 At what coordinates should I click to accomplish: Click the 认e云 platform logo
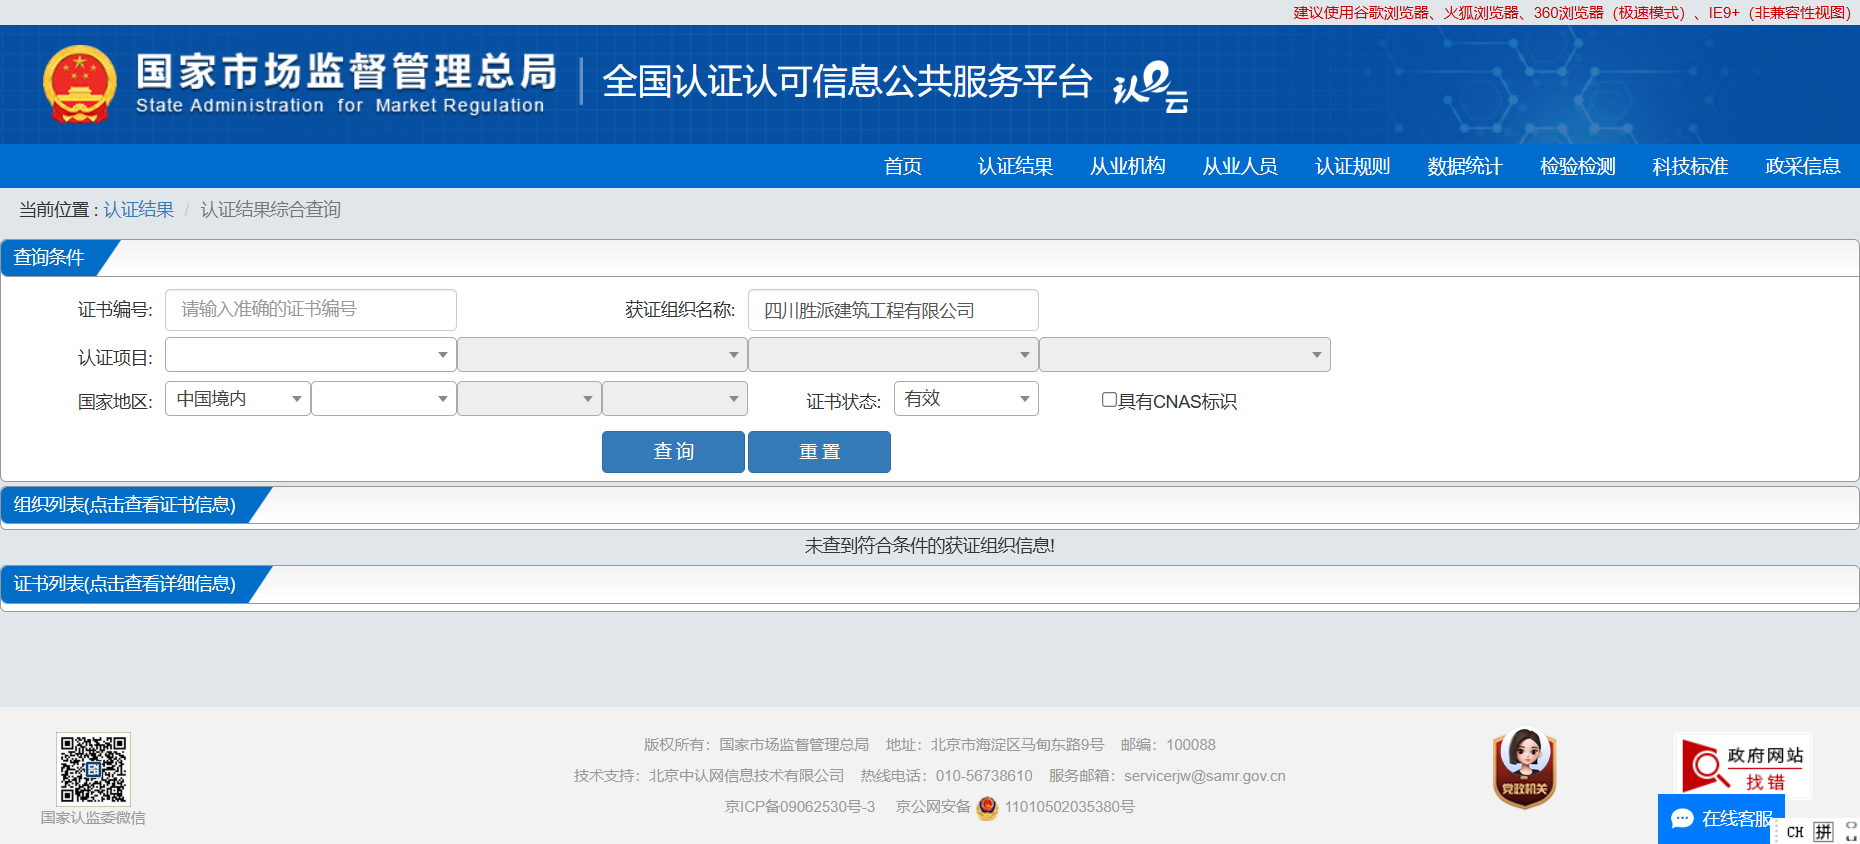1150,87
